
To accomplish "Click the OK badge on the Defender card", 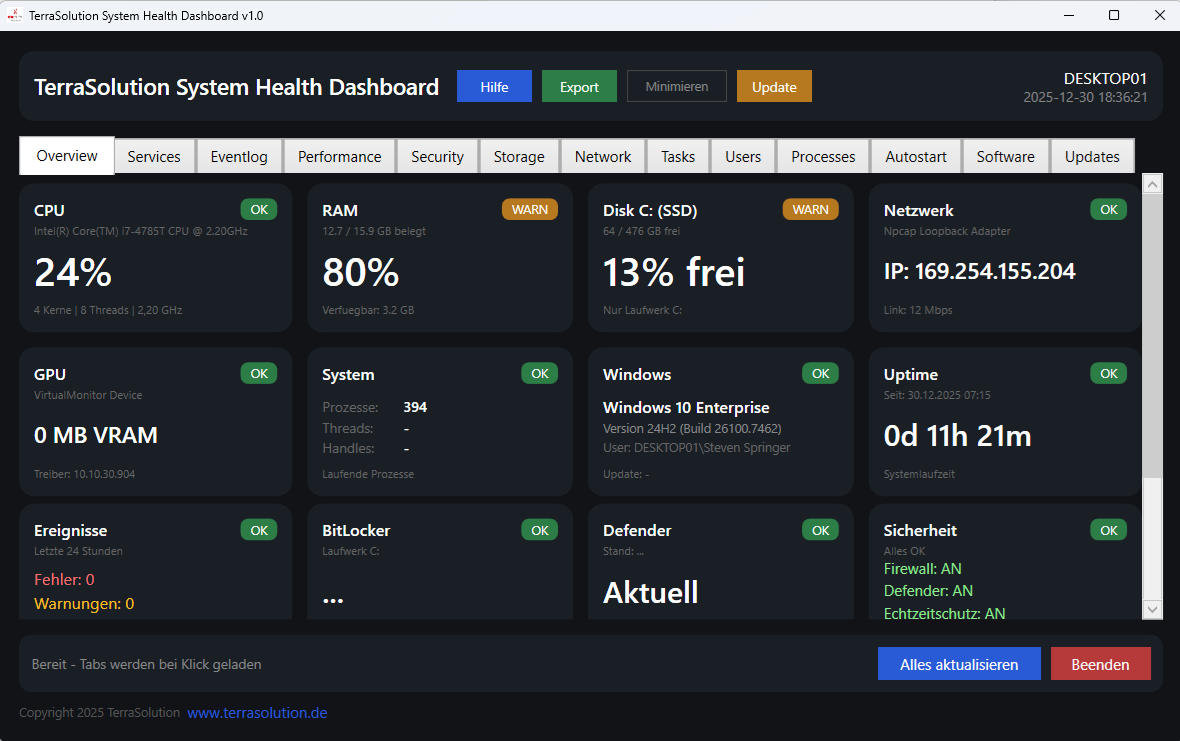I will 820,530.
